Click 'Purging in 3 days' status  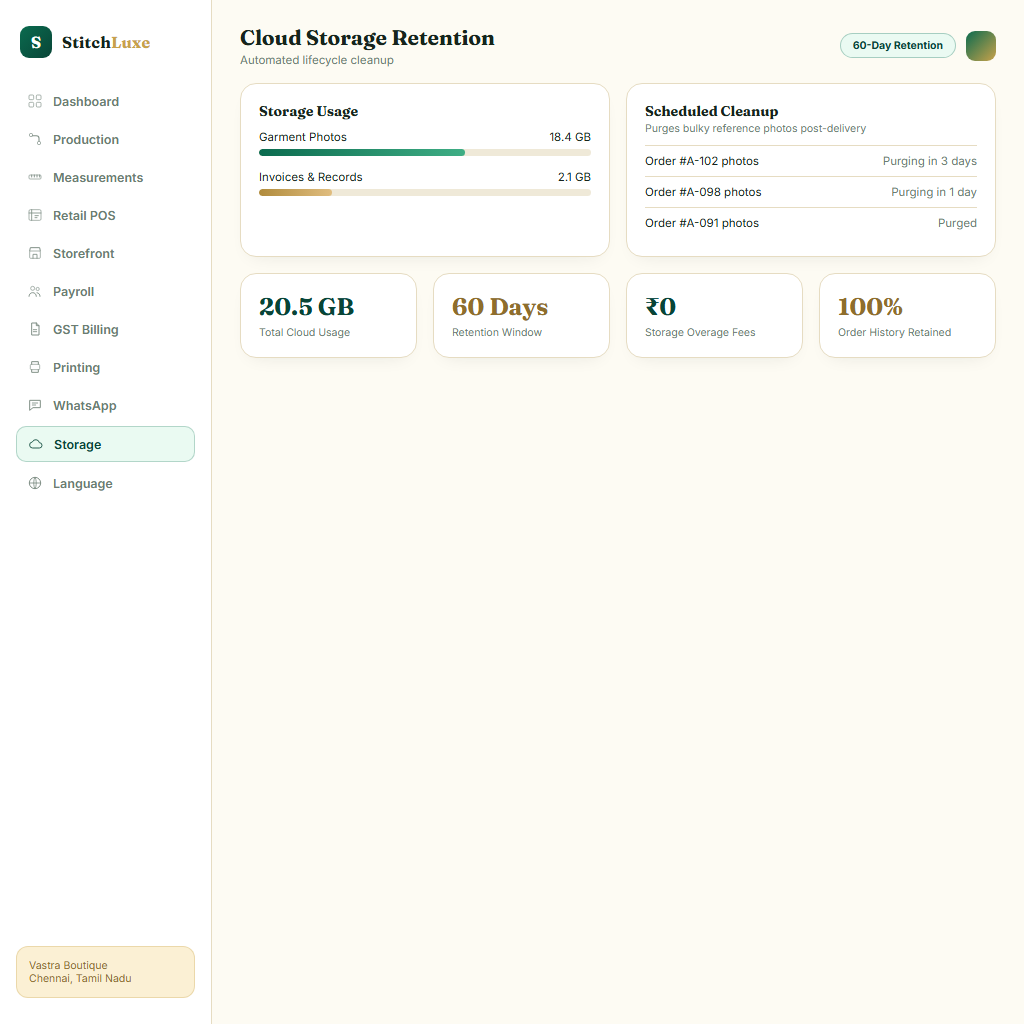pyautogui.click(x=929, y=161)
